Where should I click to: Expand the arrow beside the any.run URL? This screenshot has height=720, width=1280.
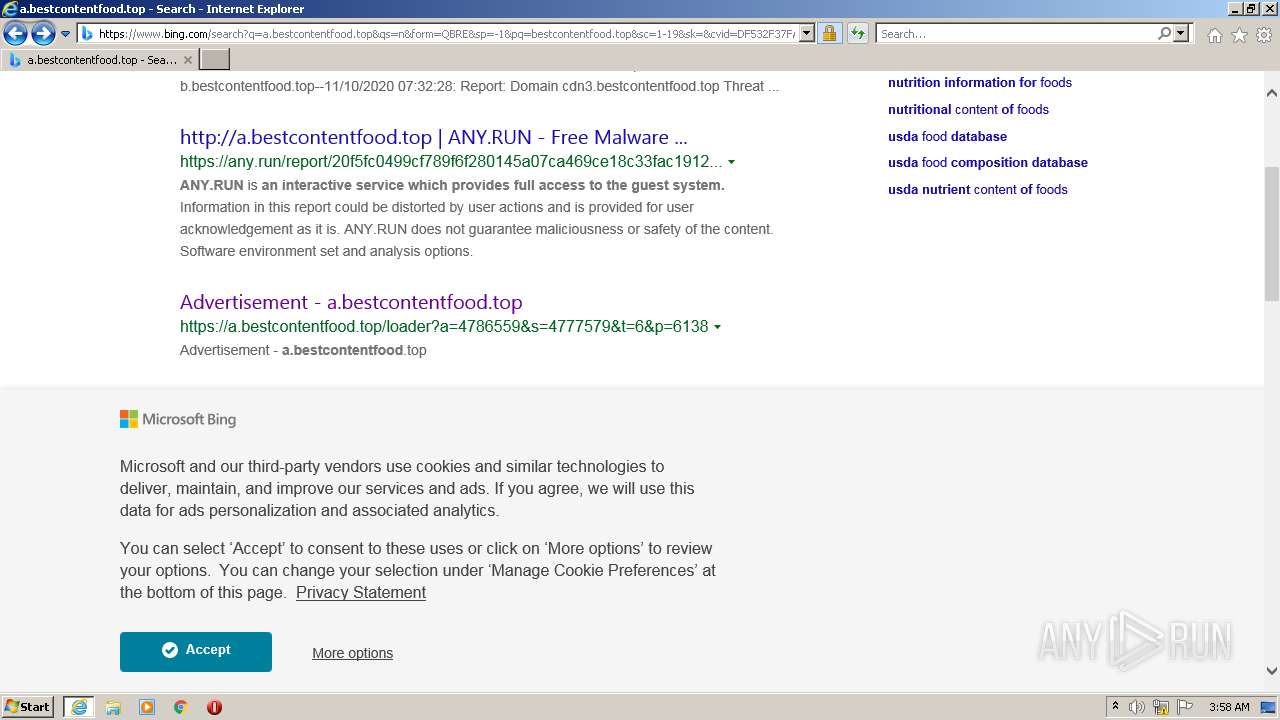pos(732,162)
